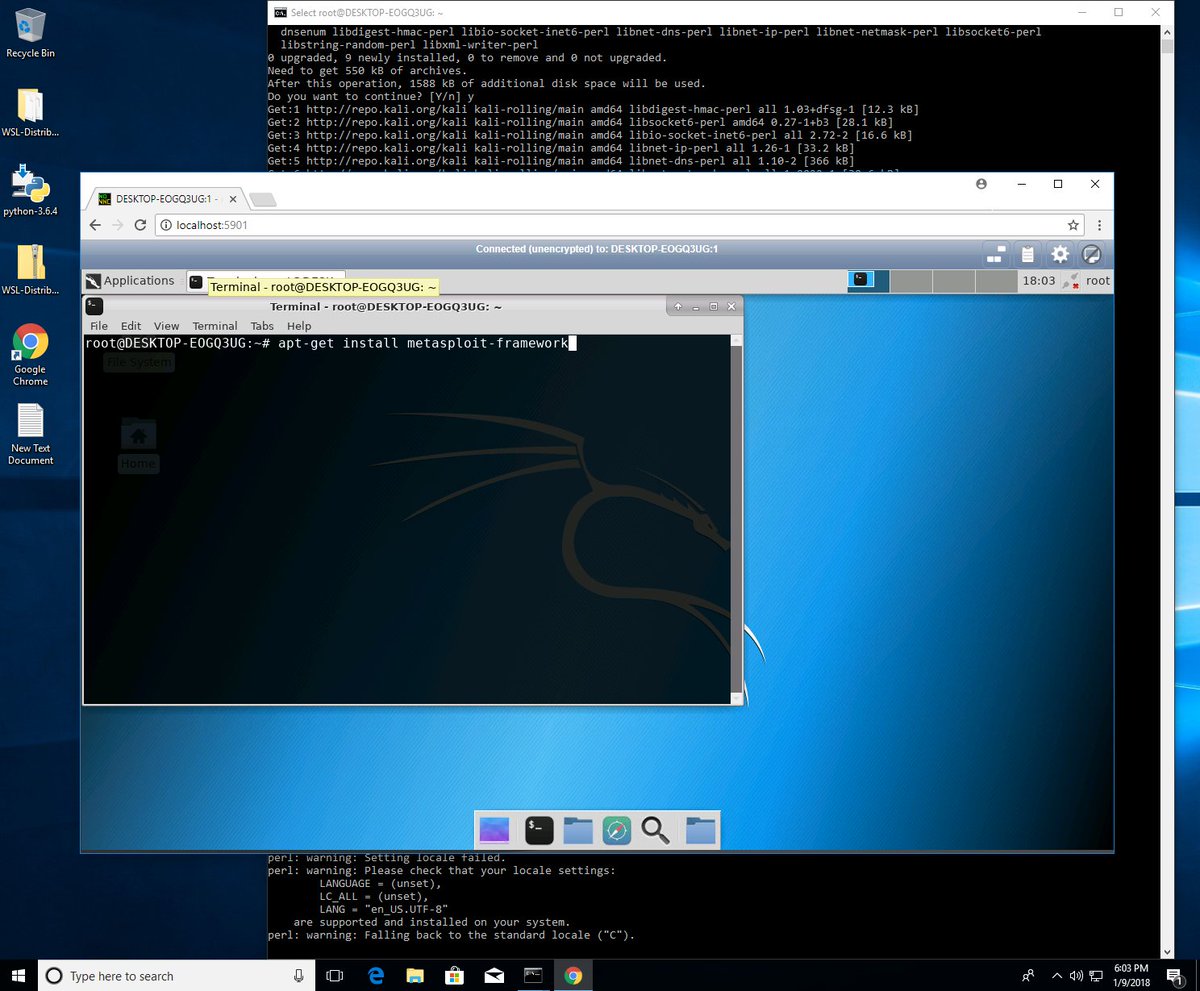
Task: Click the Cortana microphone icon
Action: 298,975
